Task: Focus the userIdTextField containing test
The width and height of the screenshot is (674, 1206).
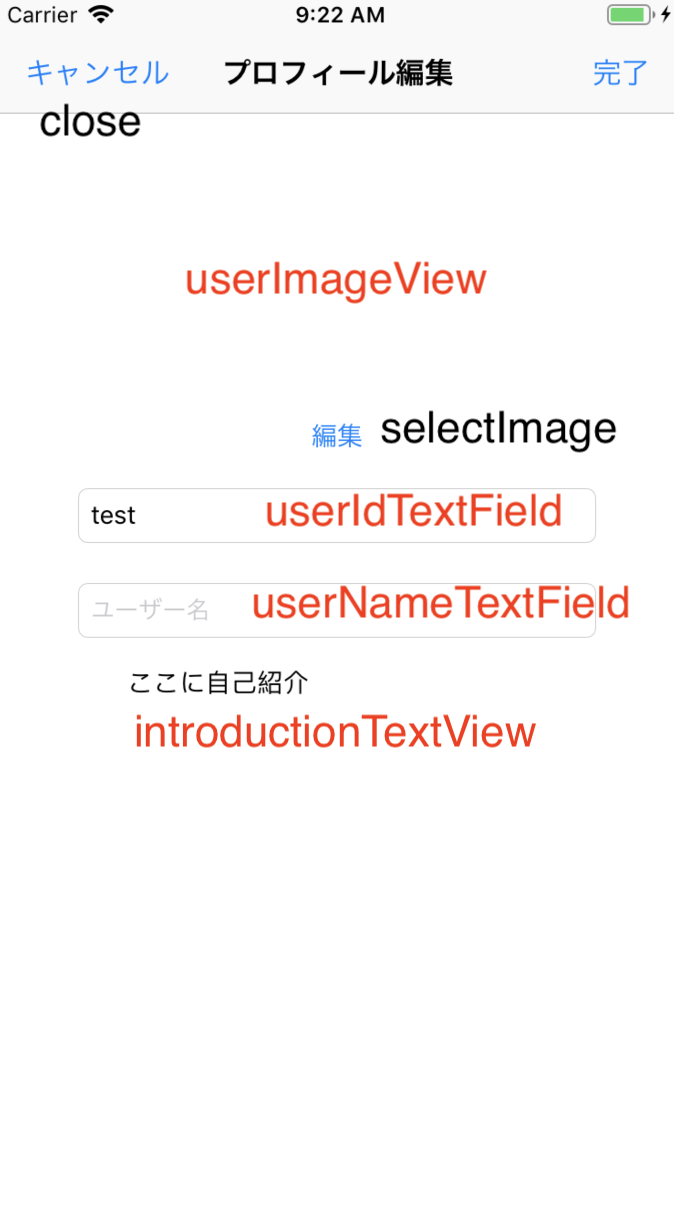Action: tap(336, 515)
